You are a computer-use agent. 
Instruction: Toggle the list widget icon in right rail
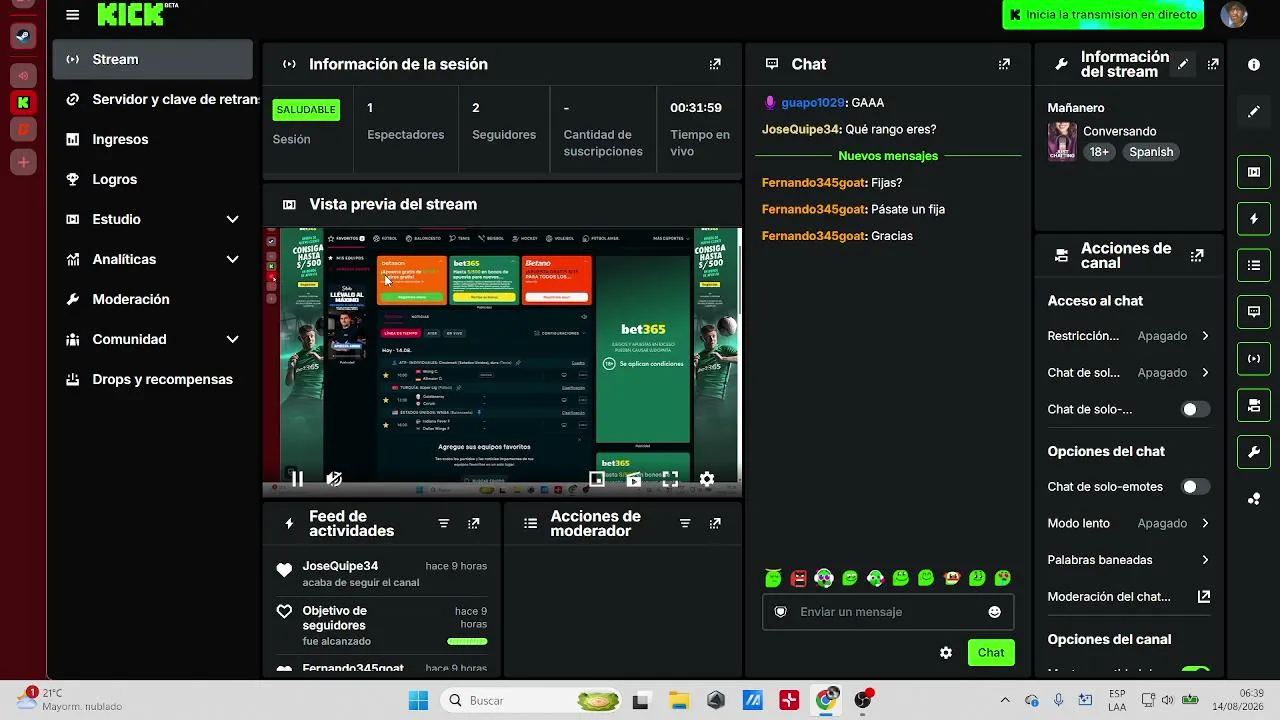1254,265
